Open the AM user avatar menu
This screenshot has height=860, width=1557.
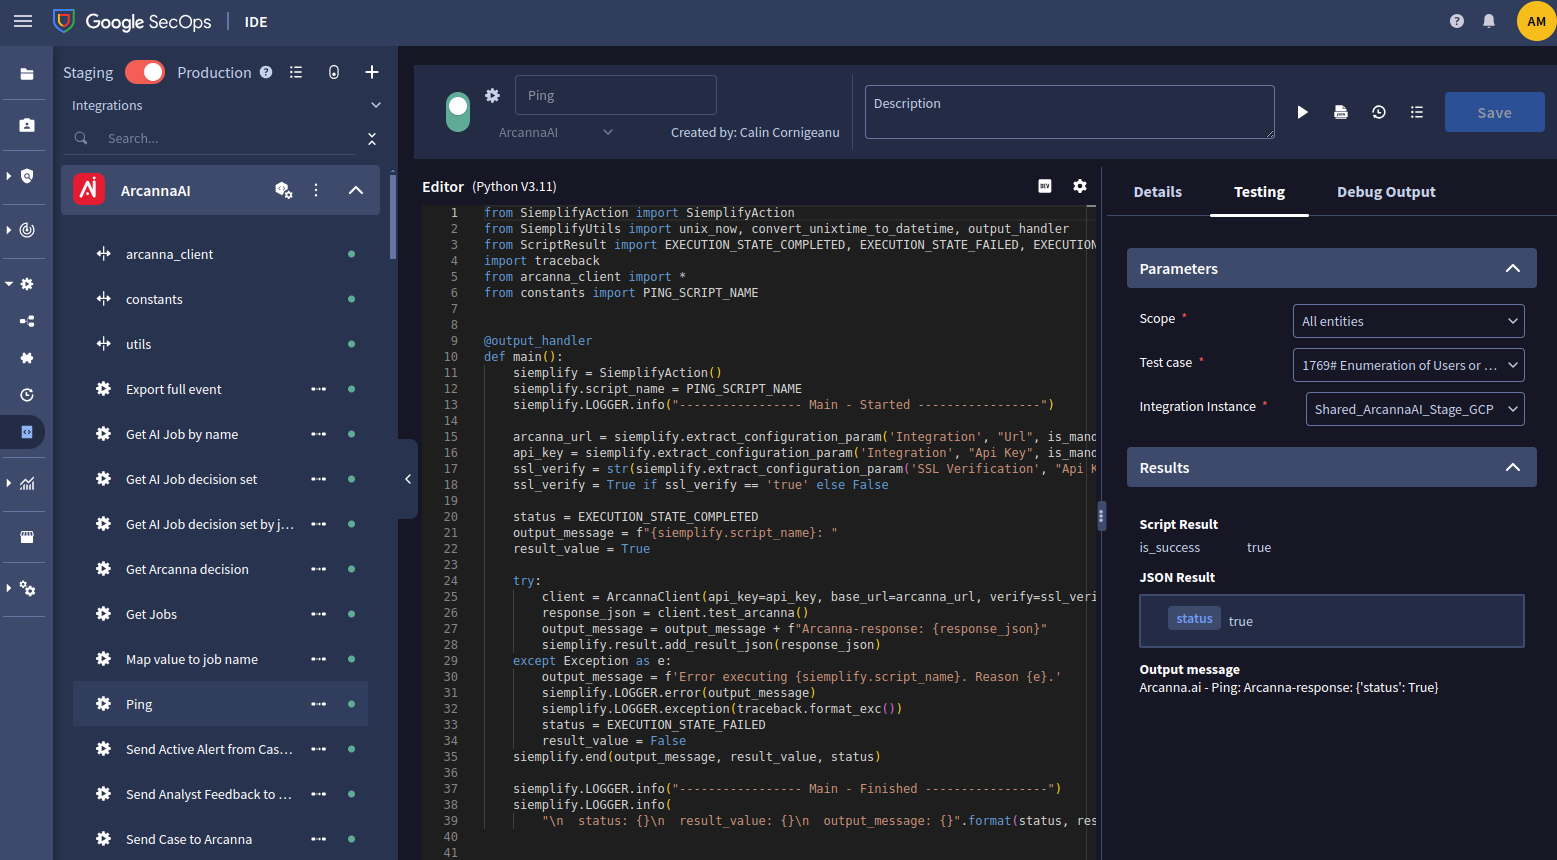click(x=1536, y=21)
